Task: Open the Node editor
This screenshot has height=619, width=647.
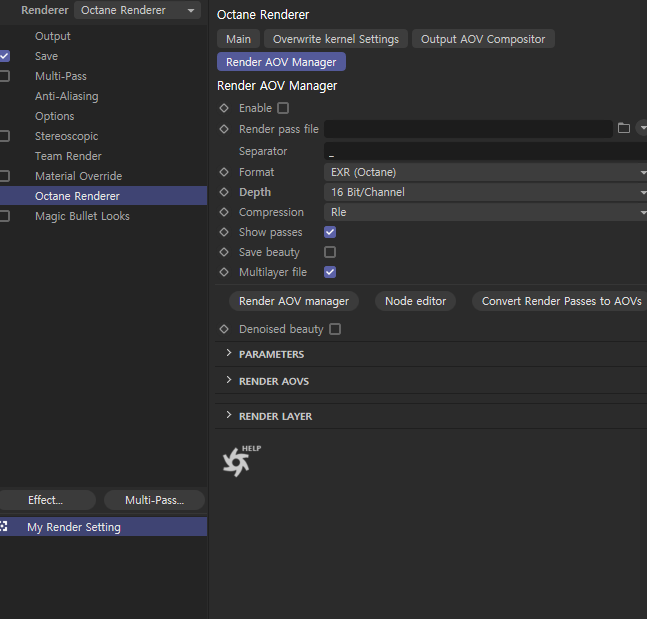Action: (416, 301)
